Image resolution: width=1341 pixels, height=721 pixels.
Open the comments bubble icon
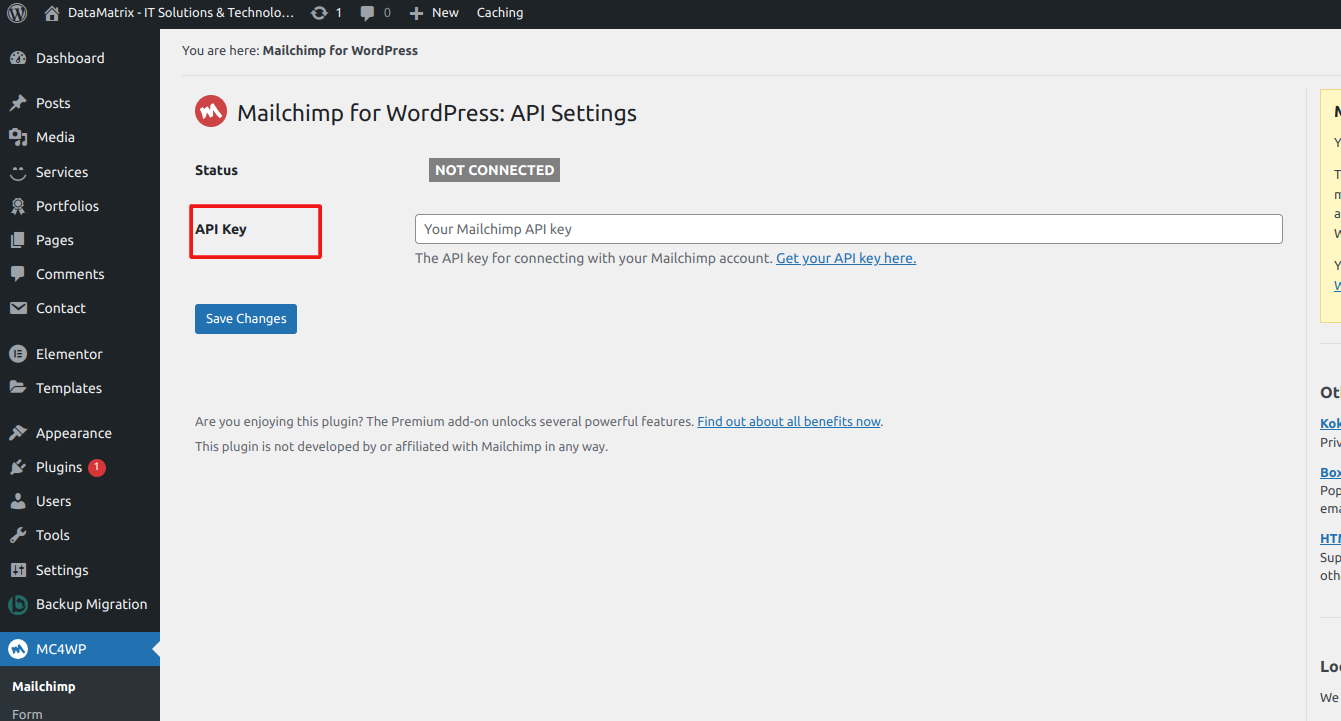pos(368,13)
